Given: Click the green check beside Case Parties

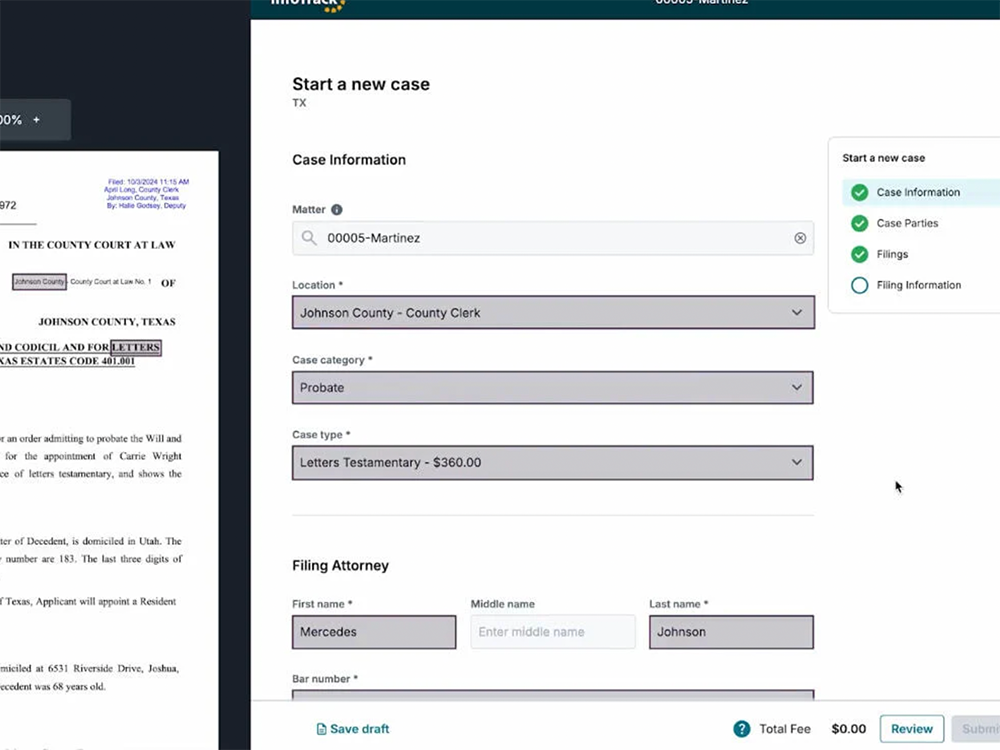Looking at the screenshot, I should coord(859,223).
